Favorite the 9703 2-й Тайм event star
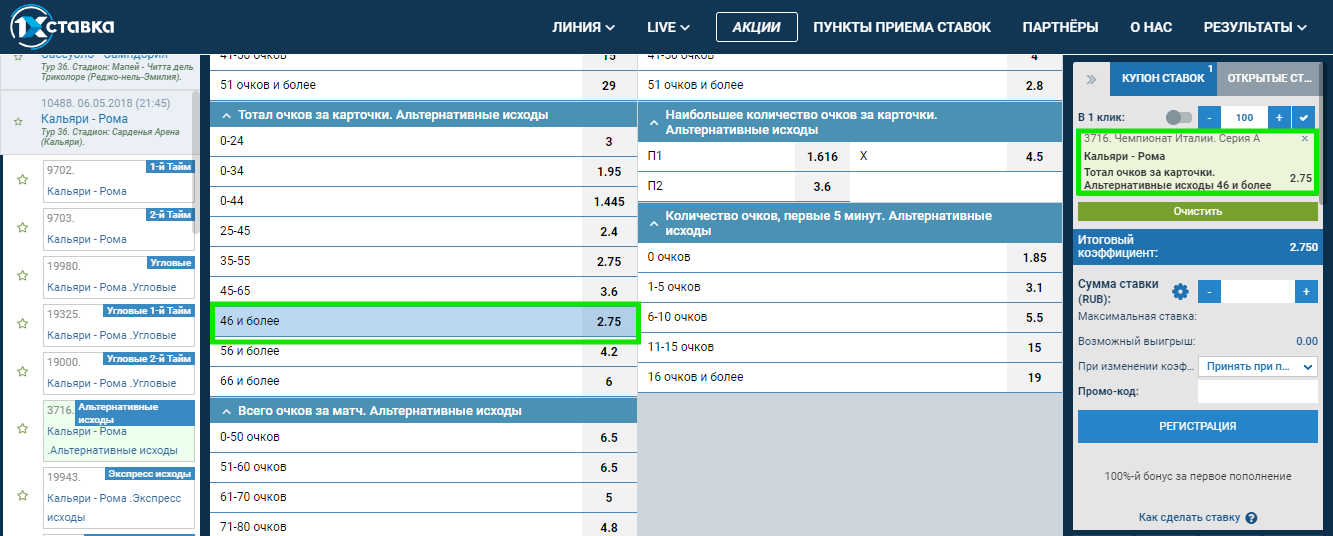Screen dimensions: 1333x536 (x=22, y=228)
